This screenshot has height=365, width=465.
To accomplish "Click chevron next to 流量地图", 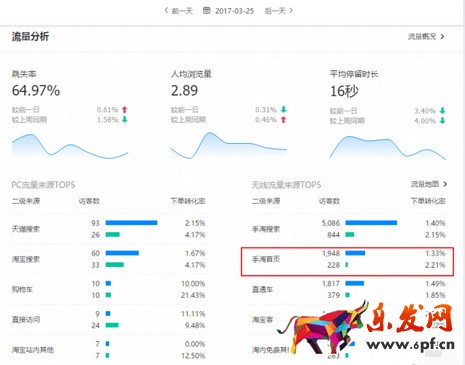I will pyautogui.click(x=445, y=184).
